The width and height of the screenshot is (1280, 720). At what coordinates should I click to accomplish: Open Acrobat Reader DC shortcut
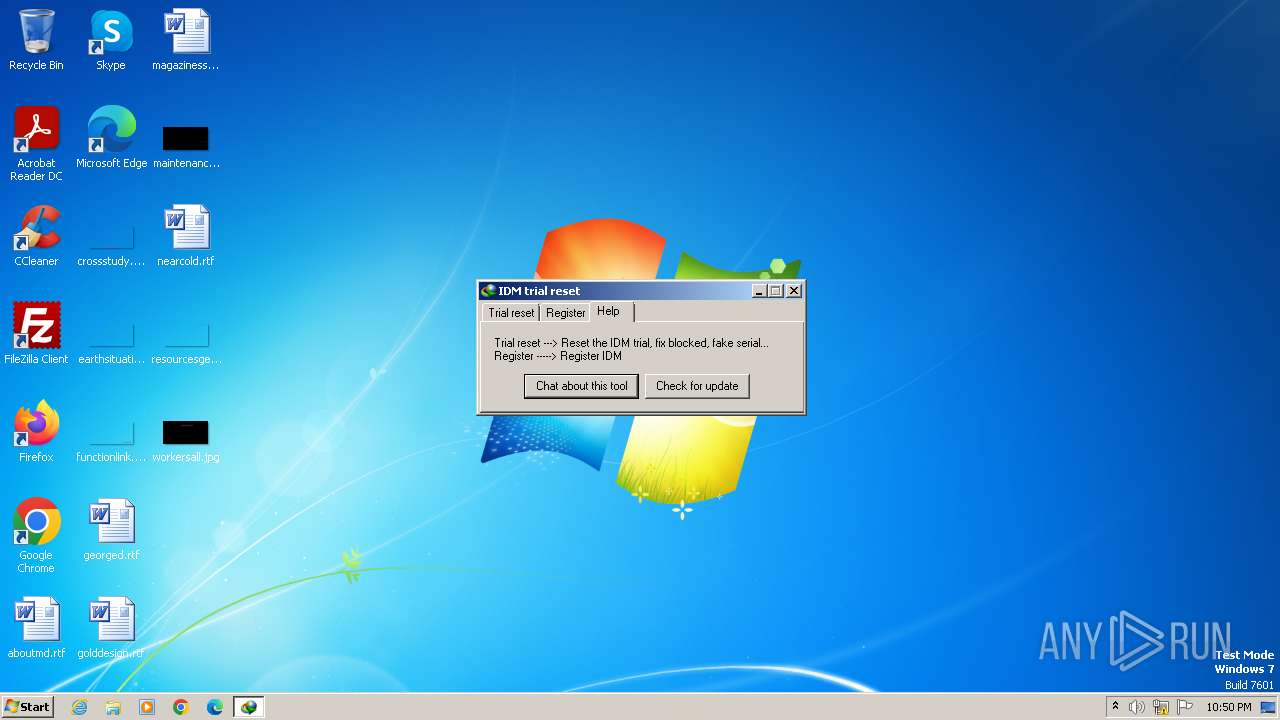pyautogui.click(x=36, y=143)
